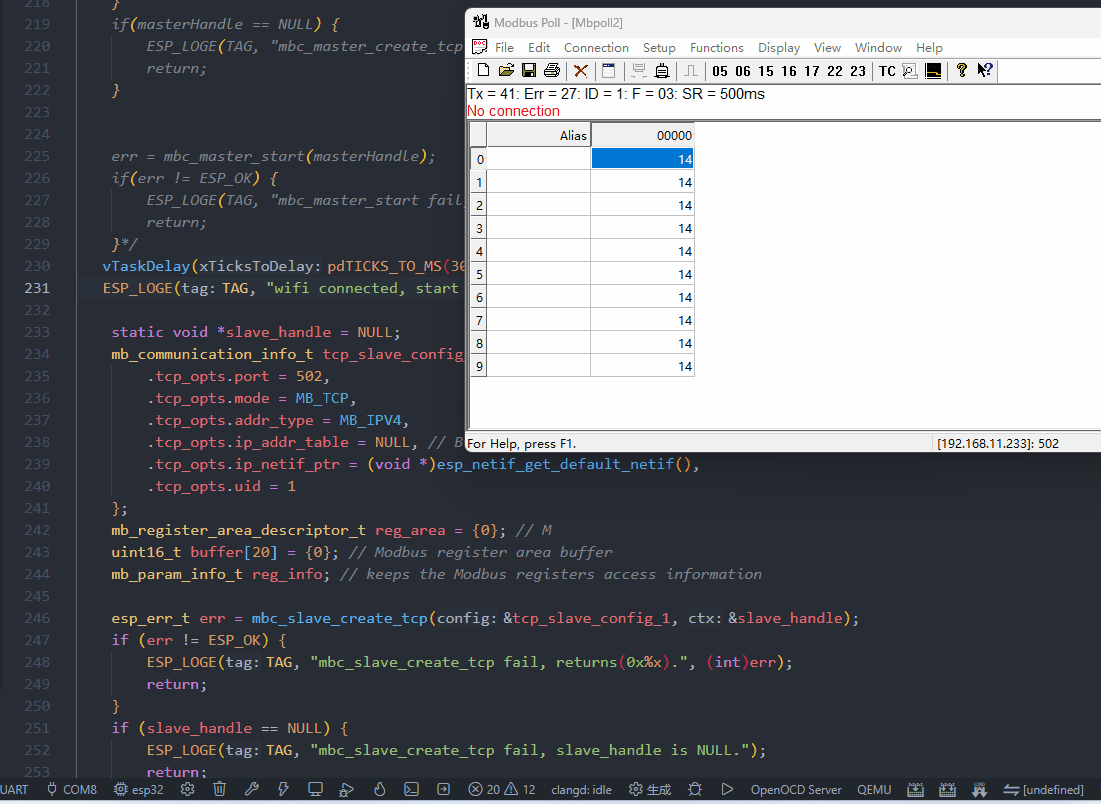1101x804 pixels.
Task: Click the Mbpoll2 document icon beside File
Action: pos(480,47)
